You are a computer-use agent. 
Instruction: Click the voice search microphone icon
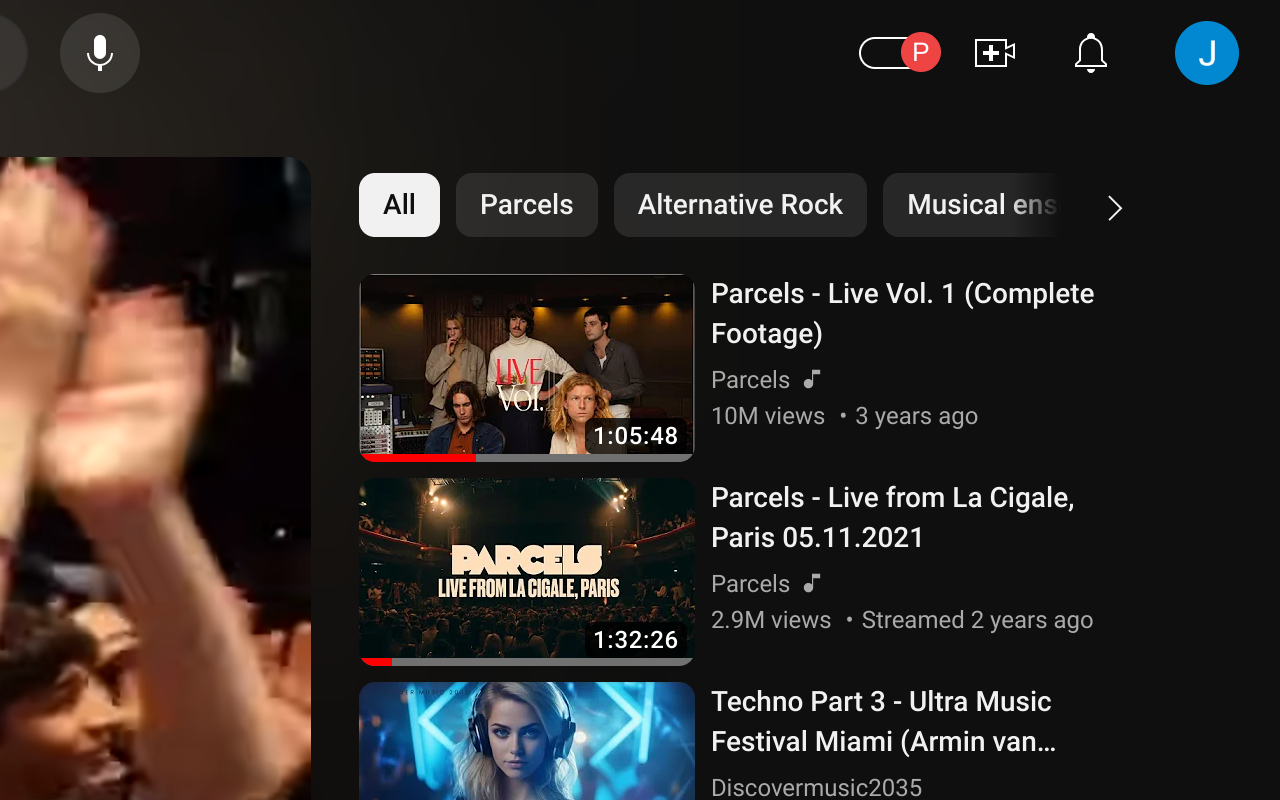pyautogui.click(x=99, y=52)
